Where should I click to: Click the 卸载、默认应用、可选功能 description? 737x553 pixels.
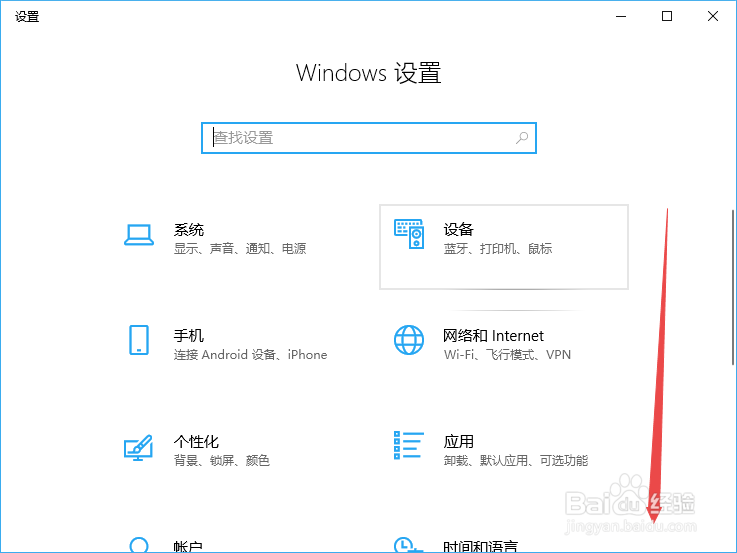pyautogui.click(x=516, y=460)
